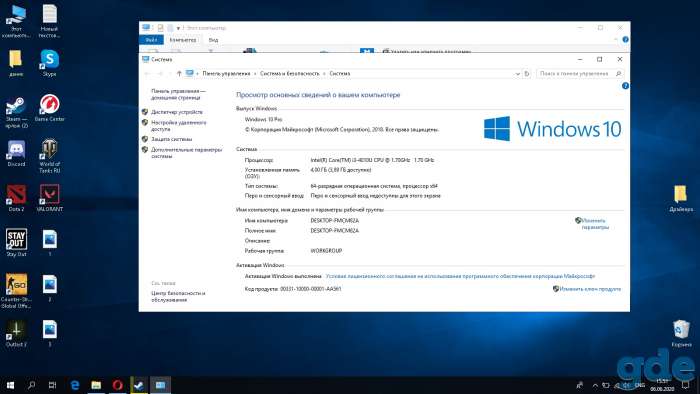Viewport: 700px width, 394px height.
Task: Open the image file named 3
Action: pyautogui.click(x=50, y=334)
